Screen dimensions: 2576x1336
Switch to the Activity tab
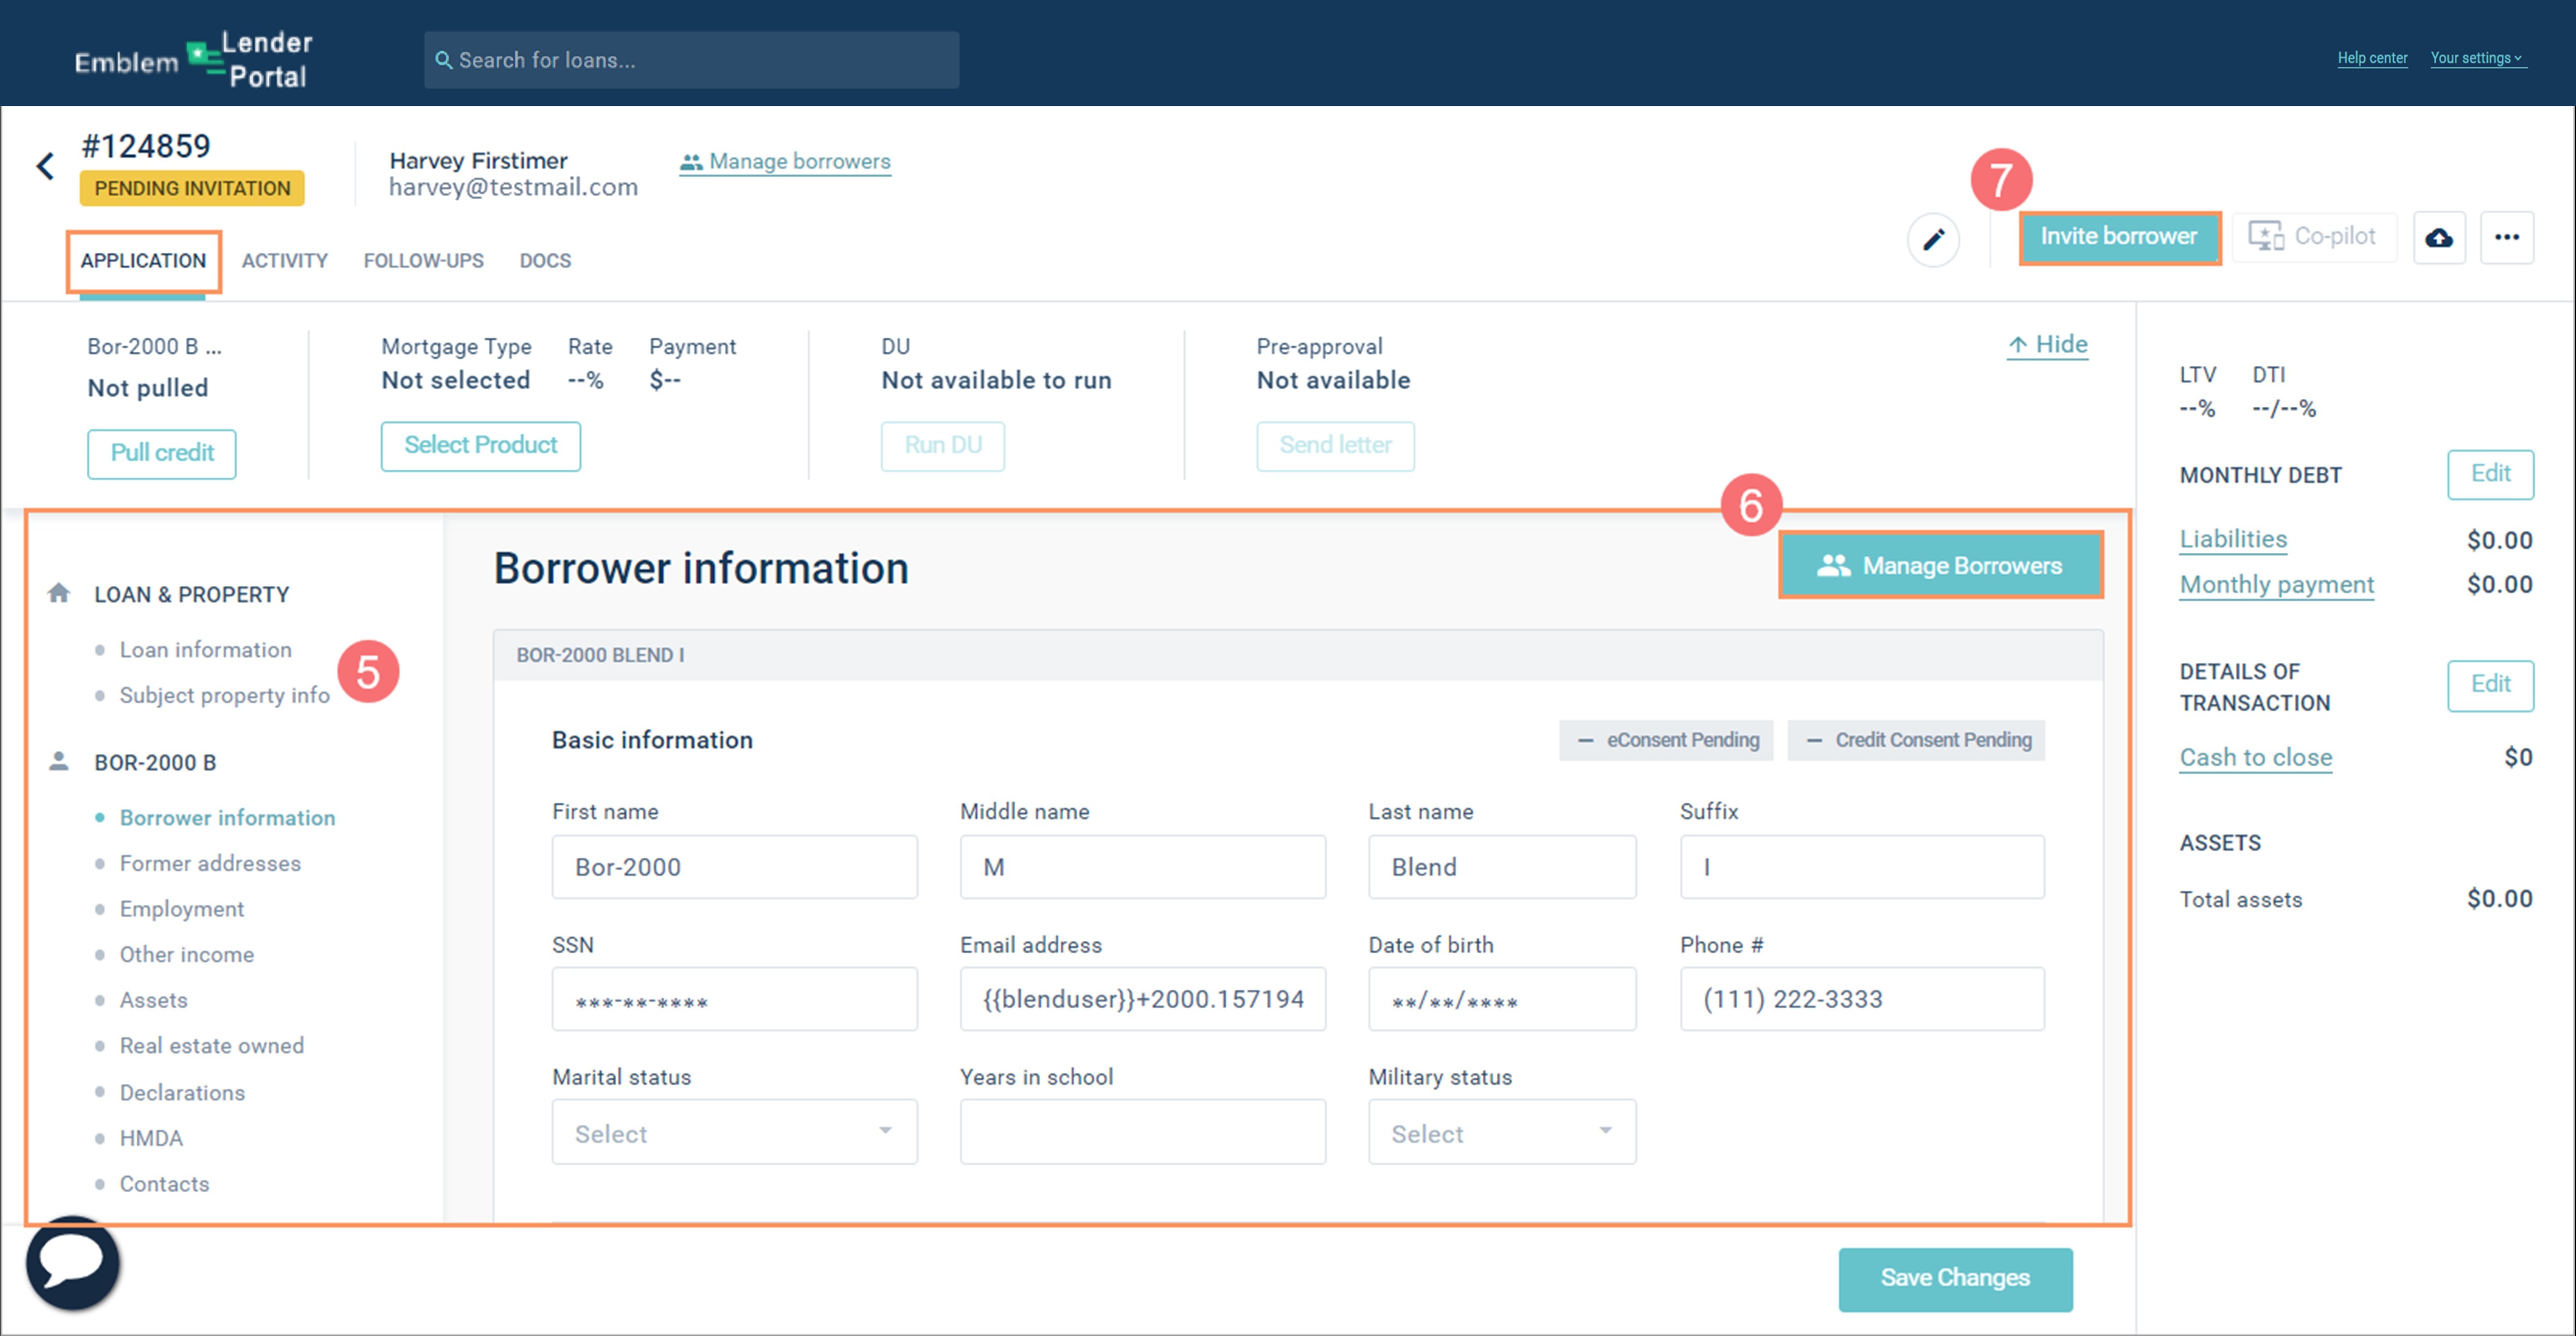coord(284,261)
